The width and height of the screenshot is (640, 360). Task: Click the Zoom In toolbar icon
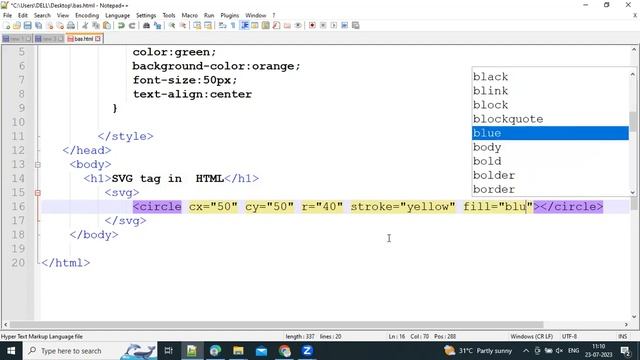[172, 25]
